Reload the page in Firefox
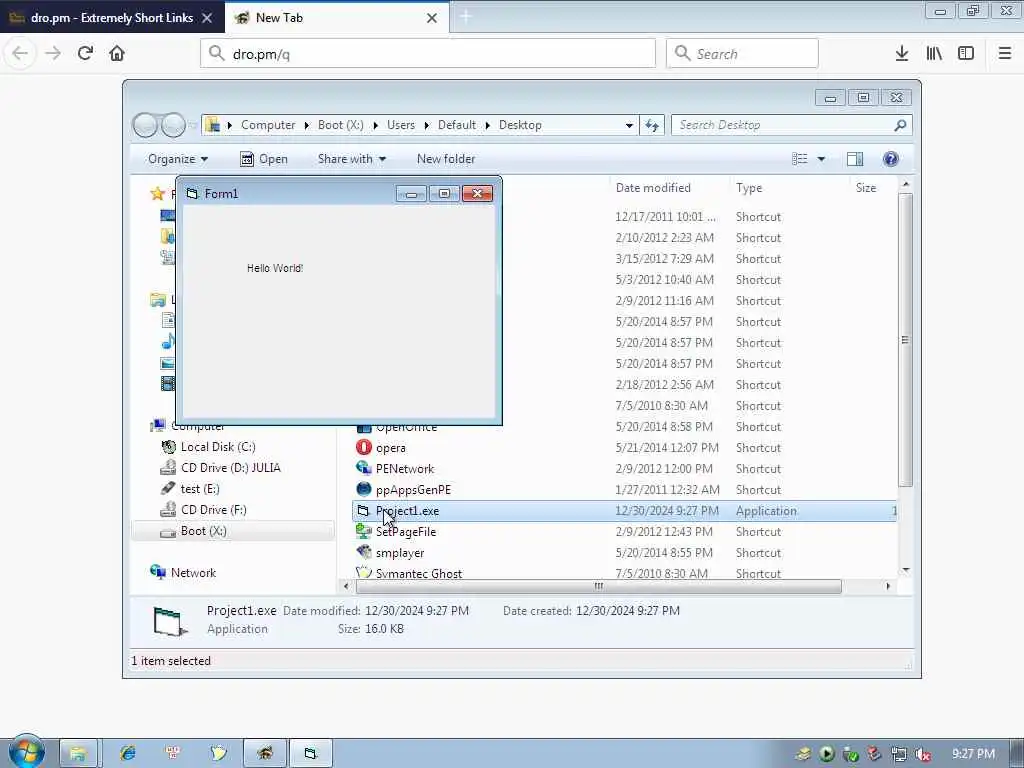Image resolution: width=1024 pixels, height=768 pixels. tap(85, 53)
